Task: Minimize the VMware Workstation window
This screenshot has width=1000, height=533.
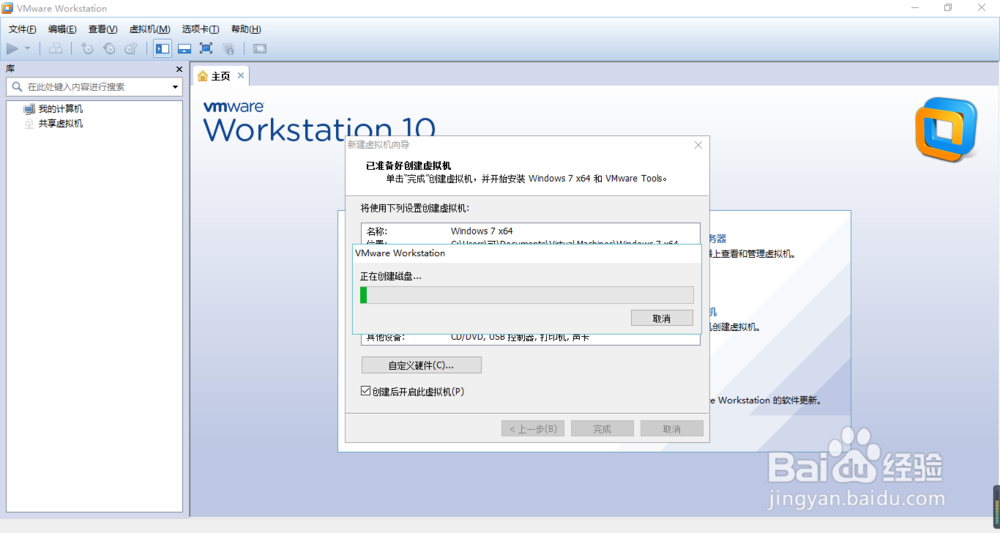Action: (x=915, y=8)
